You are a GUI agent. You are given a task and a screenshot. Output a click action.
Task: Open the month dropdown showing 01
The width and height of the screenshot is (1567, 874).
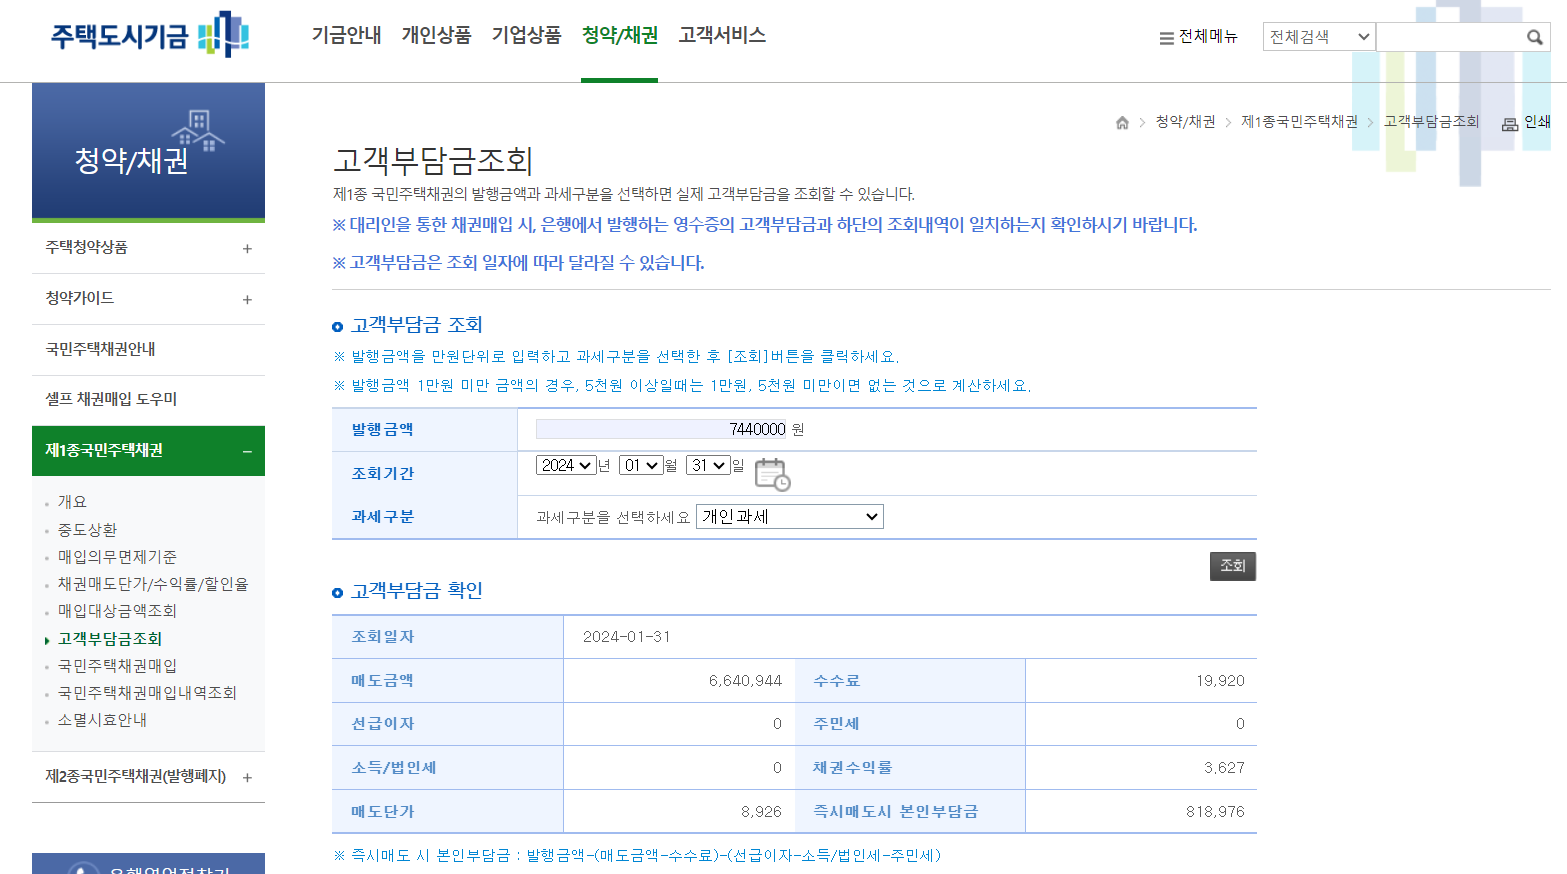[x=640, y=465]
